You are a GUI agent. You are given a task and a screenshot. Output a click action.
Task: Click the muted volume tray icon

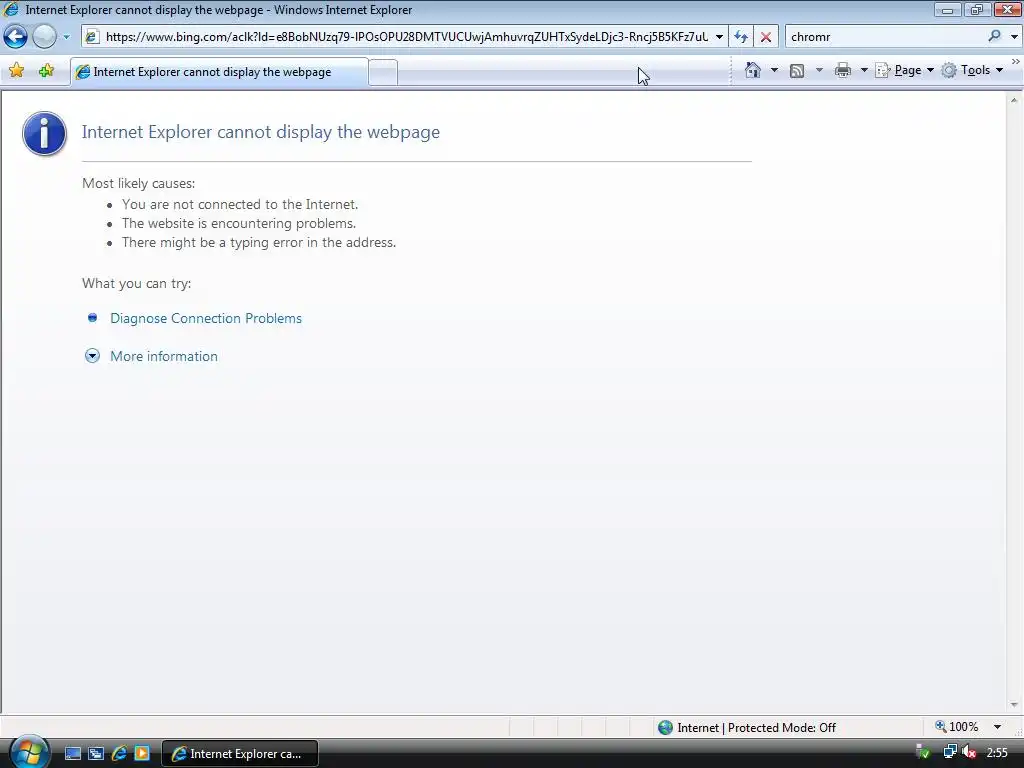tap(969, 753)
